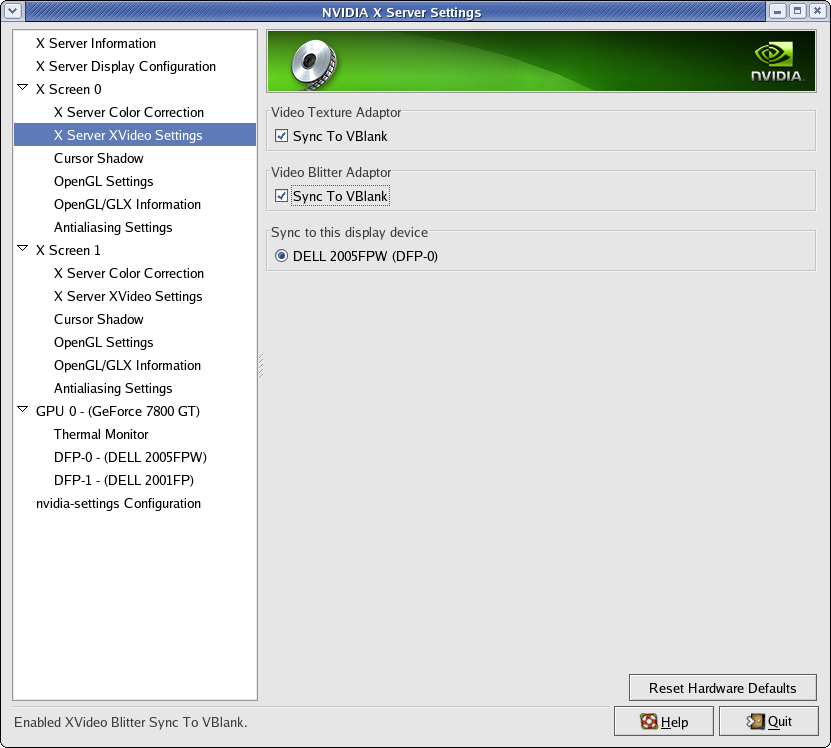Open OpenGL/GLX Information under X Screen 0

(x=127, y=205)
